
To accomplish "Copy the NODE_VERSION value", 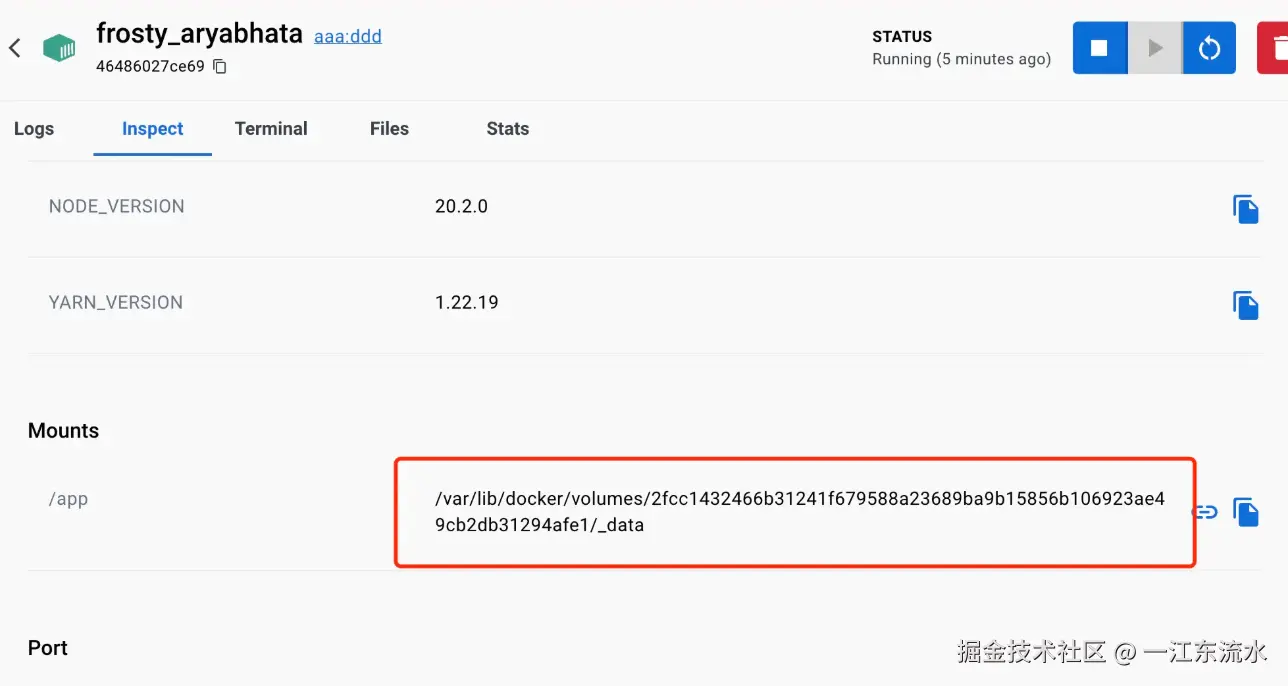I will click(x=1245, y=209).
